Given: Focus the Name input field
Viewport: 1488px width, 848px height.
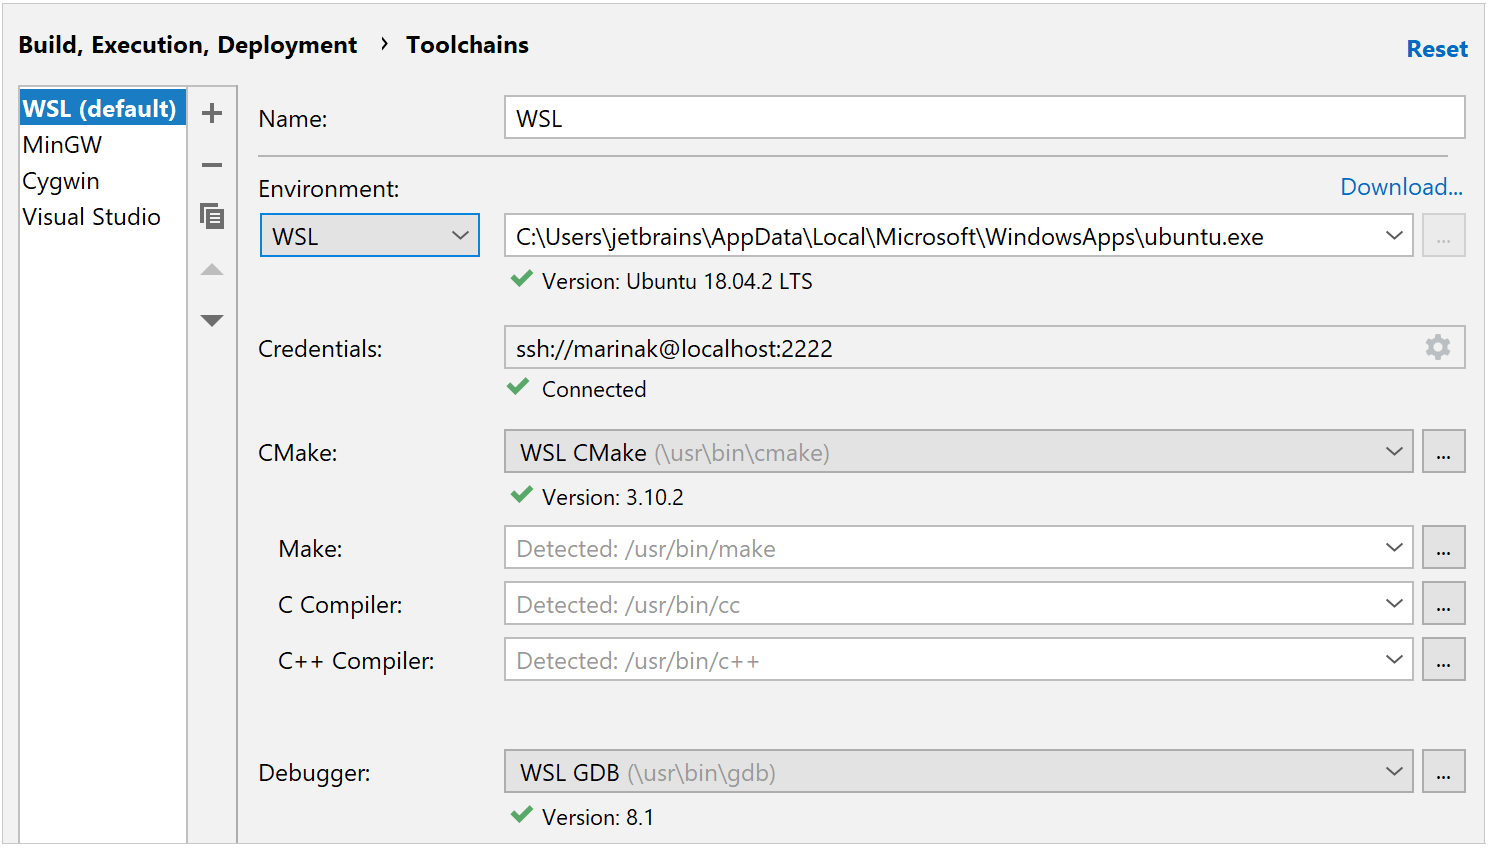Looking at the screenshot, I should click(985, 118).
